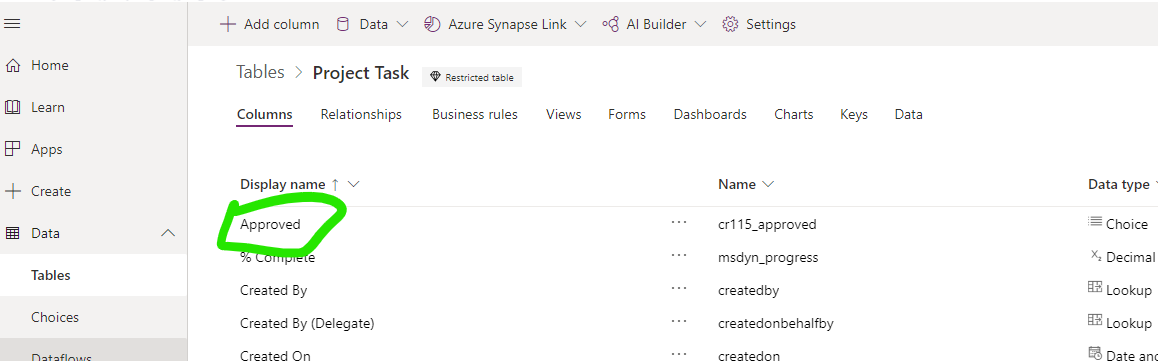Open more options for Created By column

point(679,289)
